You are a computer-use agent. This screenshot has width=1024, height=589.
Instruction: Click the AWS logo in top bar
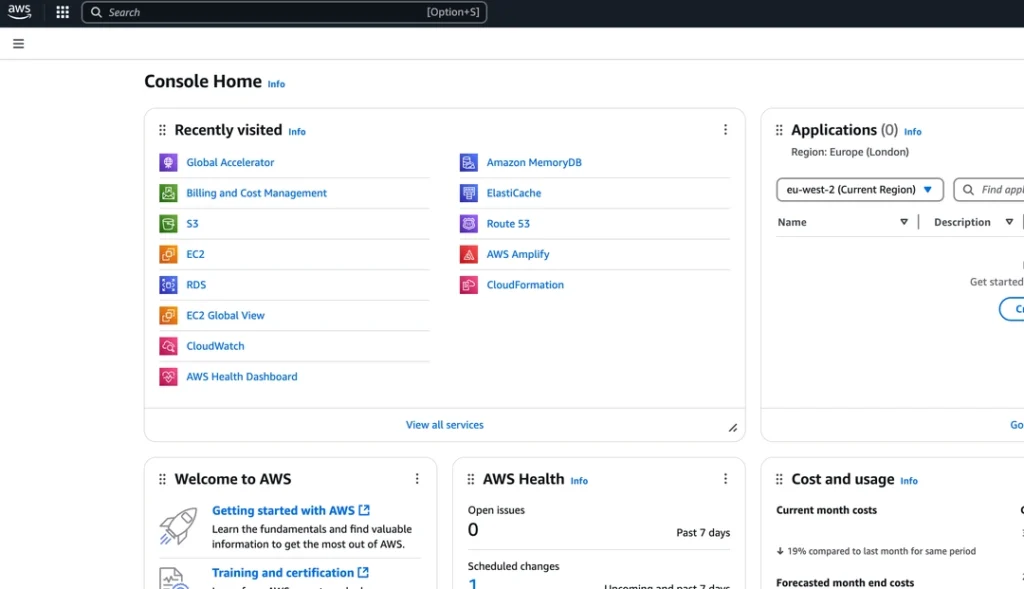tap(20, 12)
